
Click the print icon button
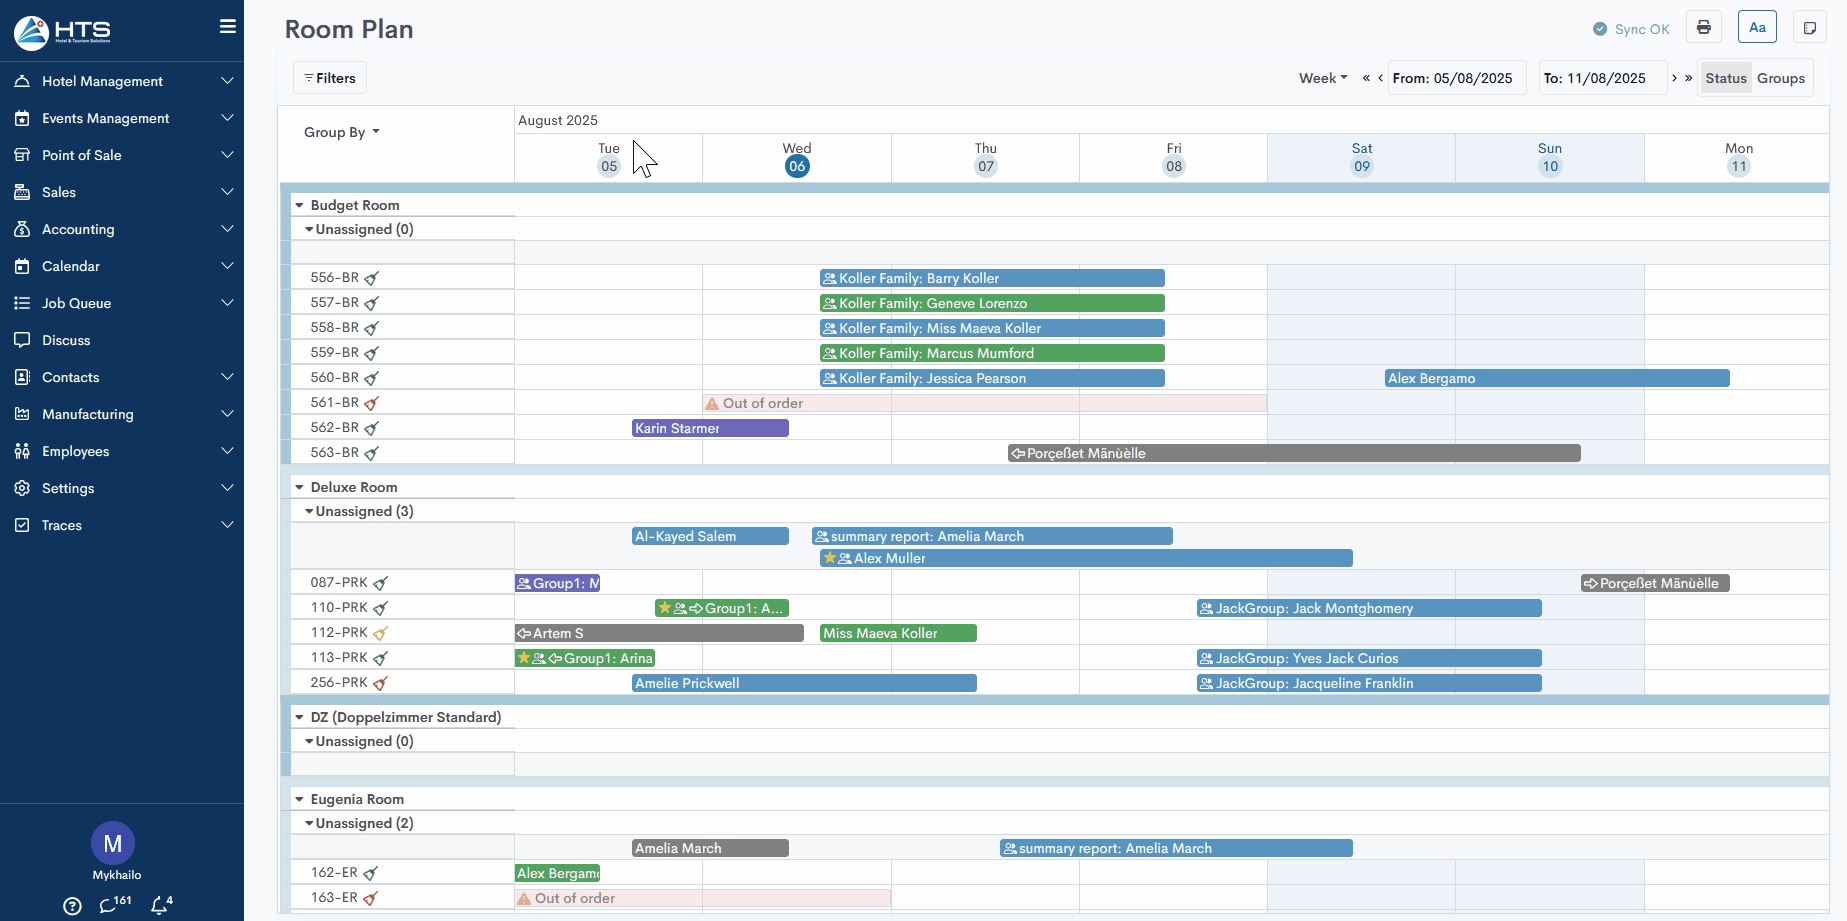click(1704, 28)
